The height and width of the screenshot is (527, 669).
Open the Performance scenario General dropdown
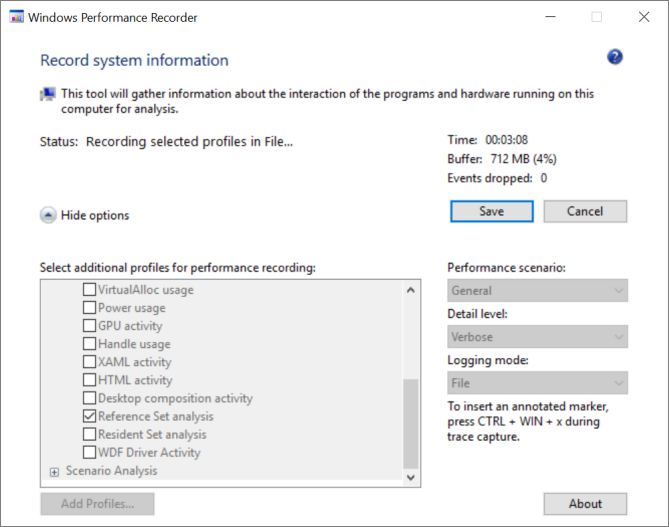(537, 291)
